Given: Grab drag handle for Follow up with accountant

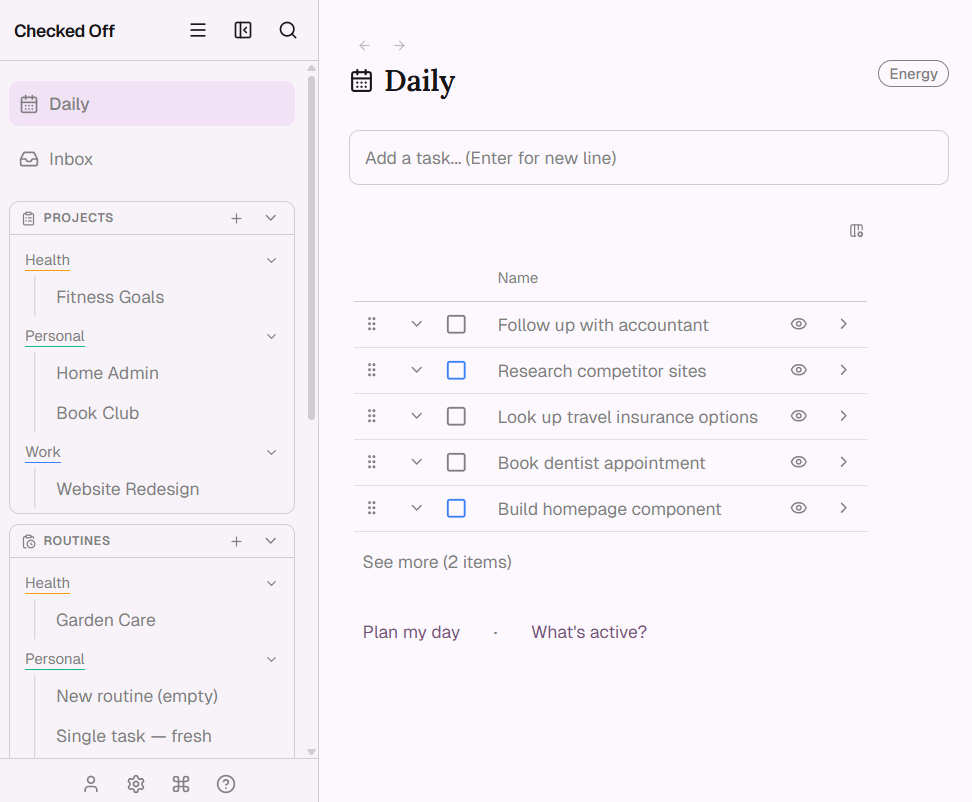Looking at the screenshot, I should click(x=371, y=324).
